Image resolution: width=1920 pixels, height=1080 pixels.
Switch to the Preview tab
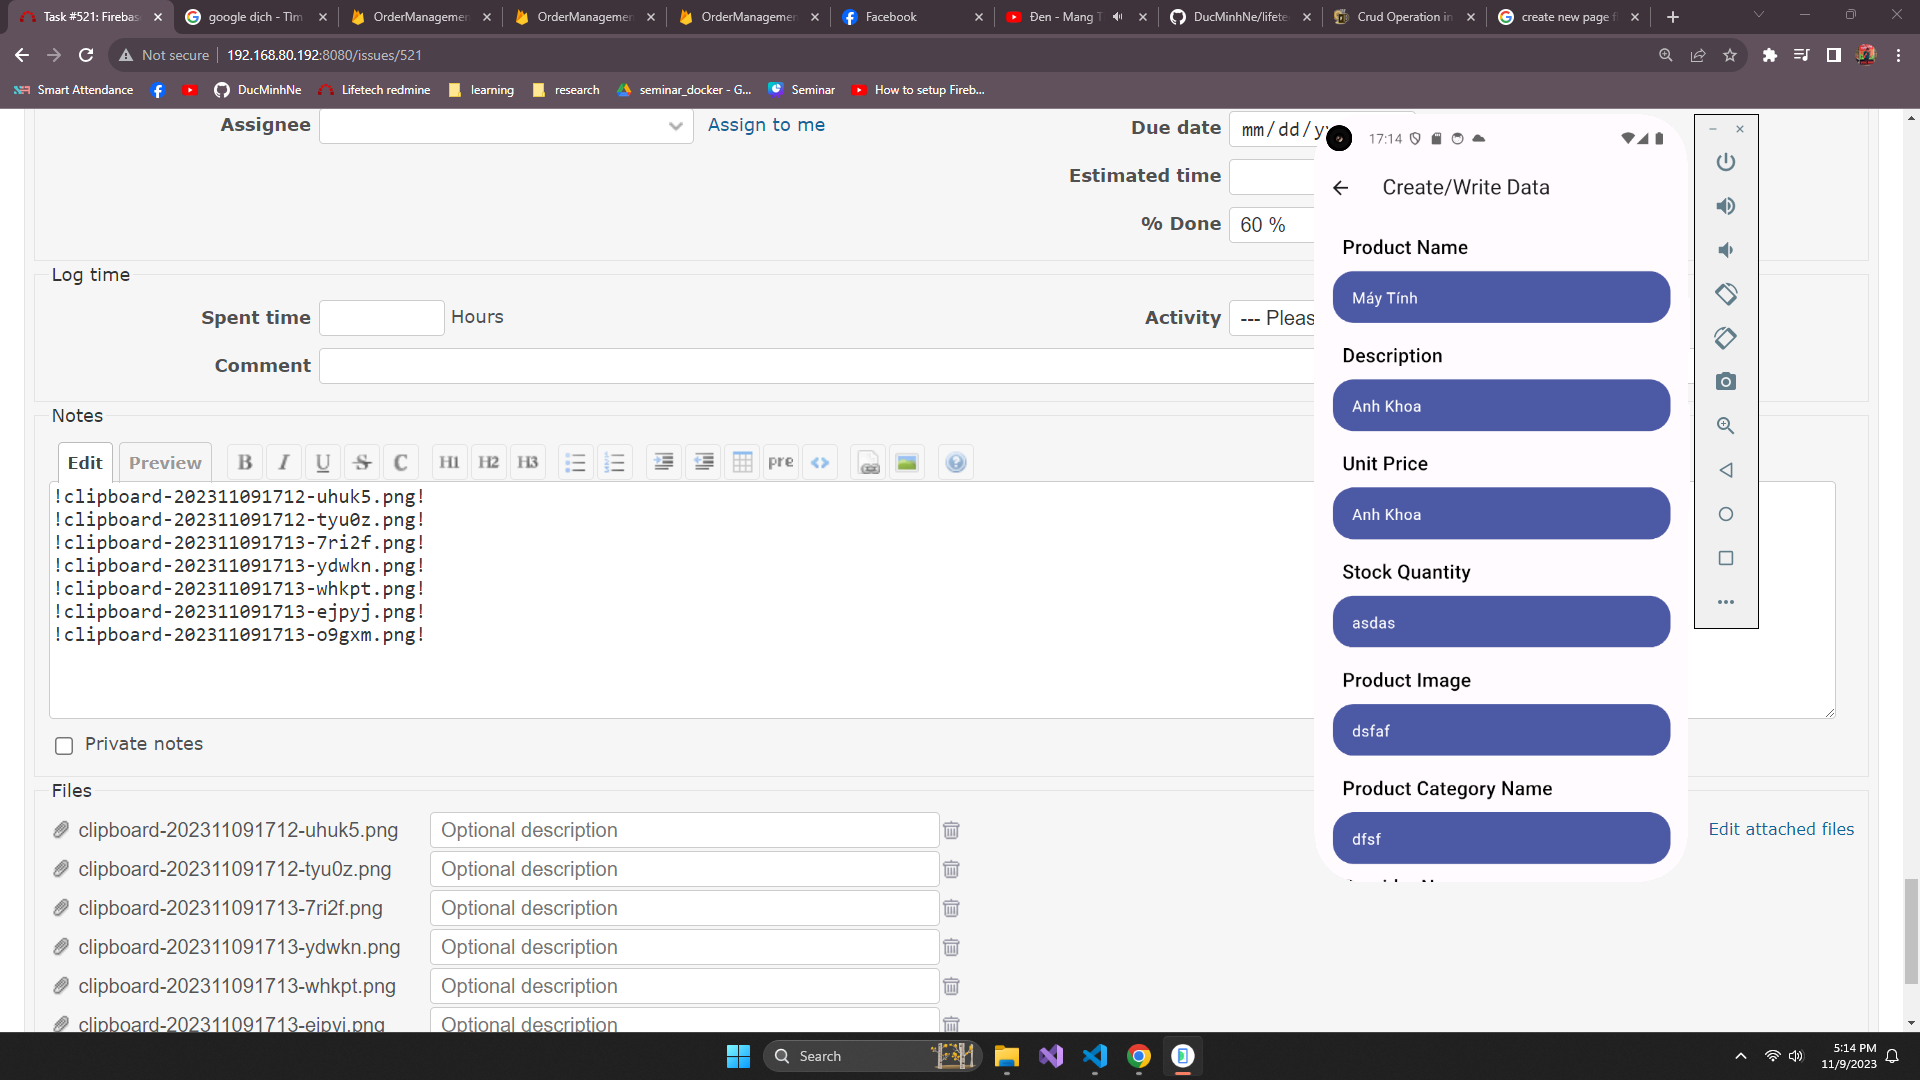pos(165,463)
